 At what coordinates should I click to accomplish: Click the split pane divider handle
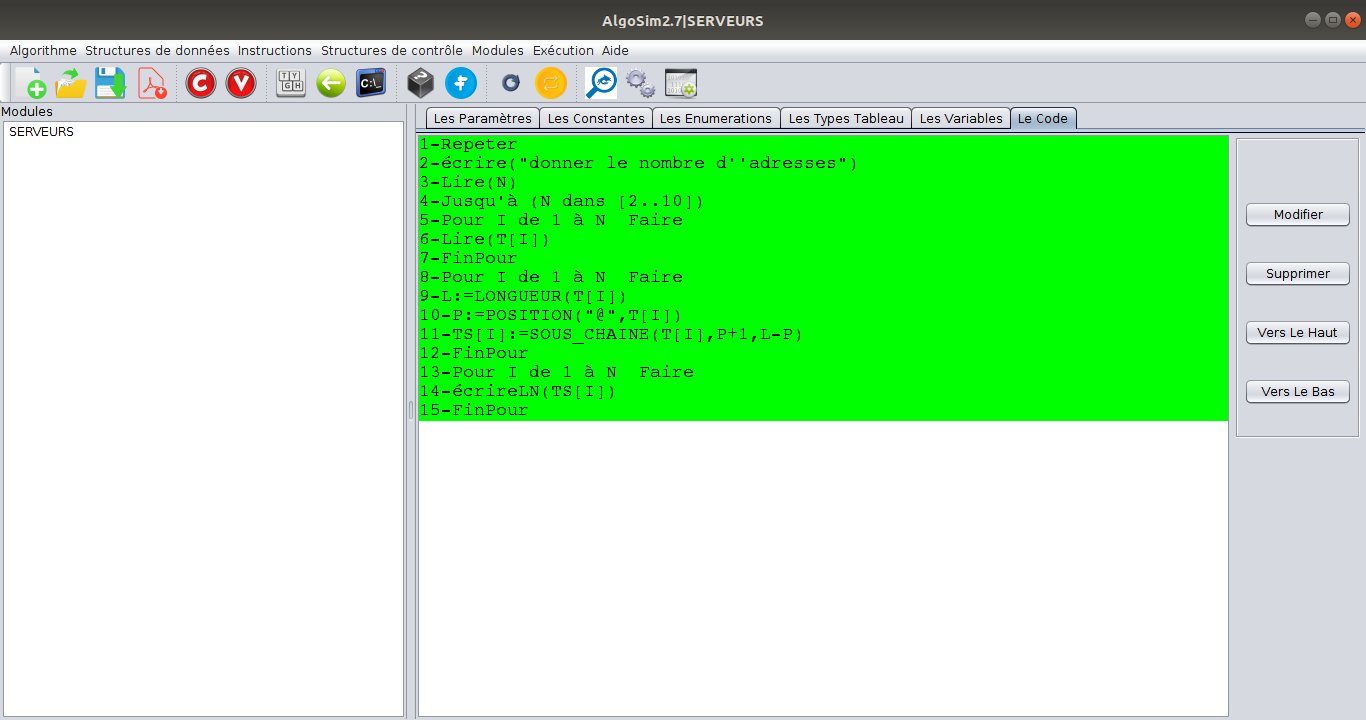[x=410, y=410]
